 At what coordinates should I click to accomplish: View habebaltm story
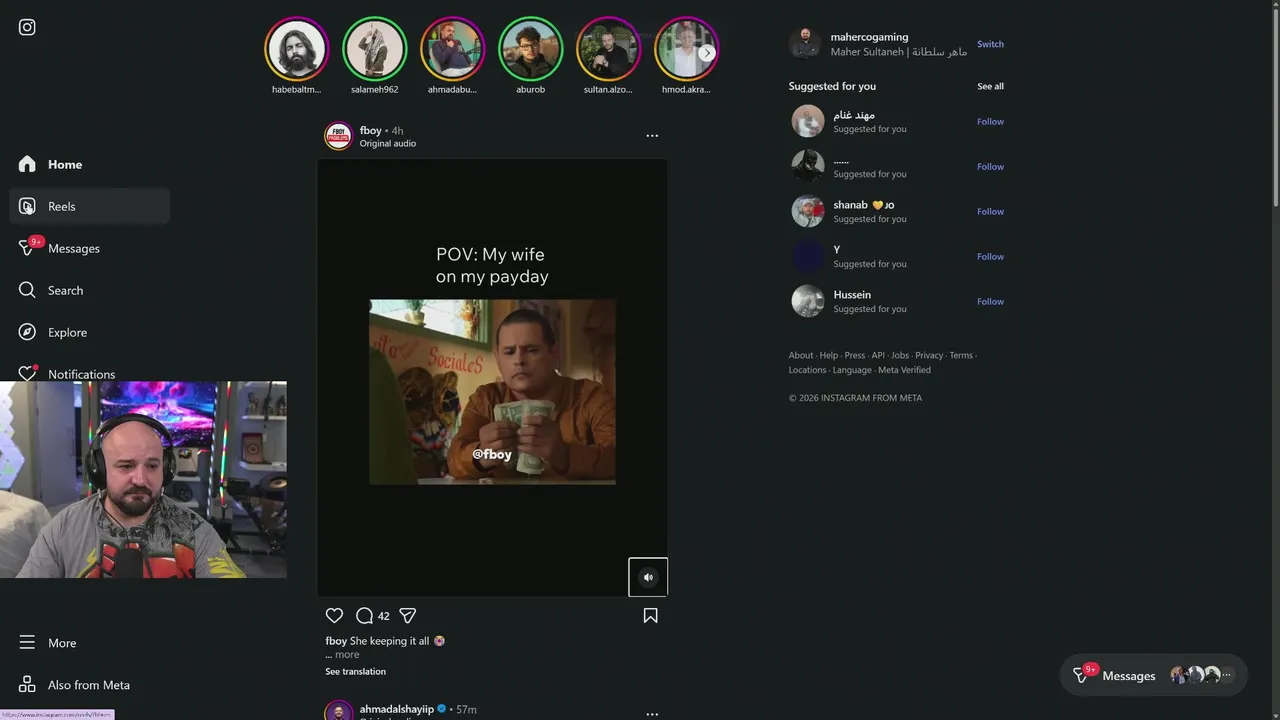pyautogui.click(x=296, y=49)
